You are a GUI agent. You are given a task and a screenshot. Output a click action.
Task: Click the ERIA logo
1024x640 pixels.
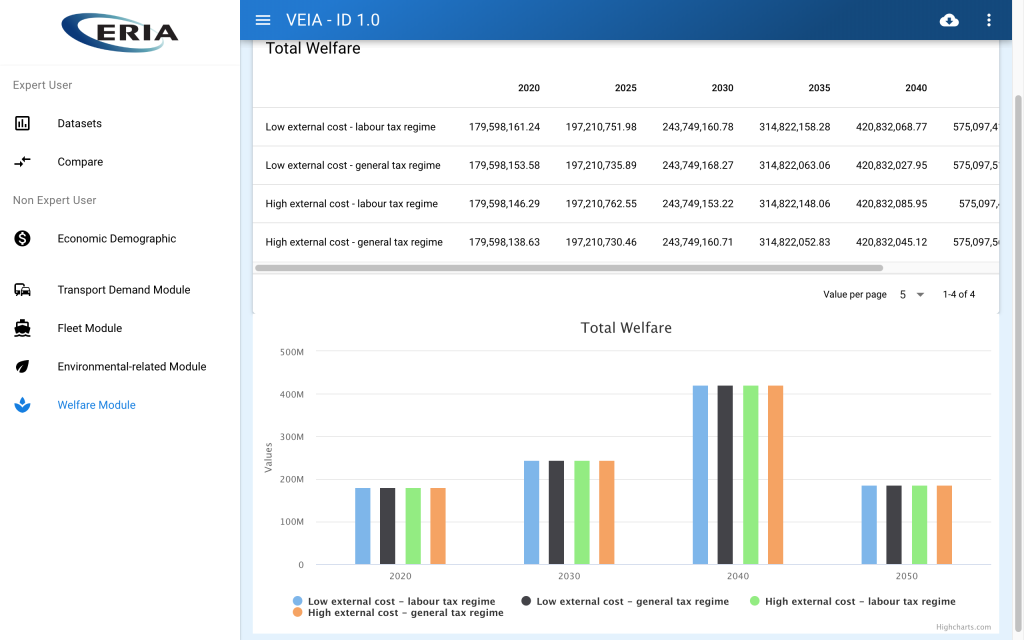[120, 33]
